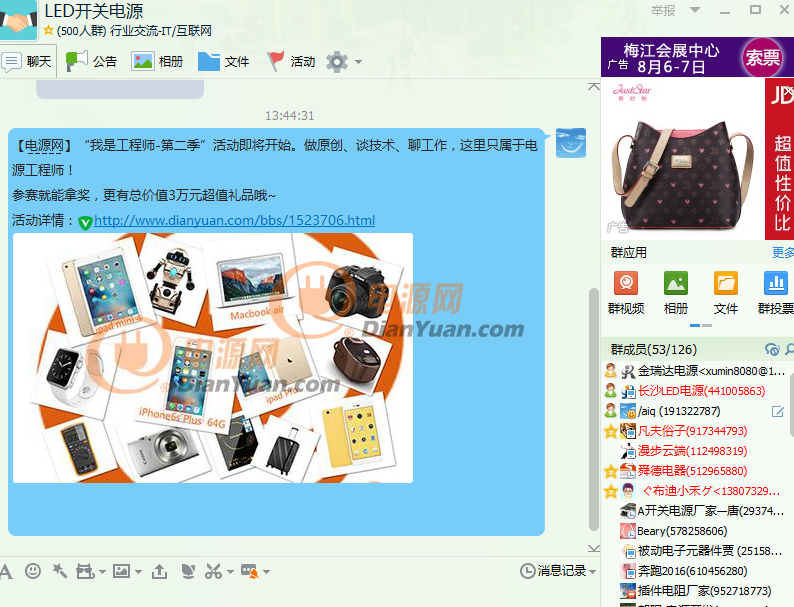
Task: Open the prize collage image in message
Action: (213, 358)
